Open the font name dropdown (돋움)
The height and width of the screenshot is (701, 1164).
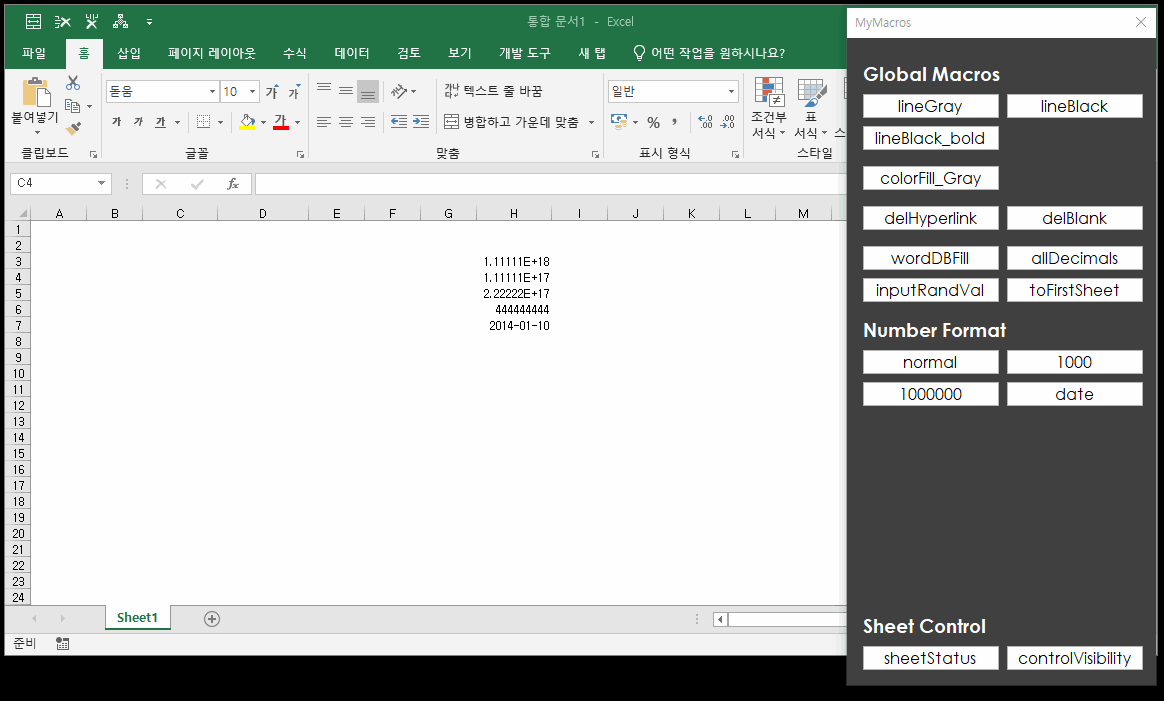pos(212,91)
